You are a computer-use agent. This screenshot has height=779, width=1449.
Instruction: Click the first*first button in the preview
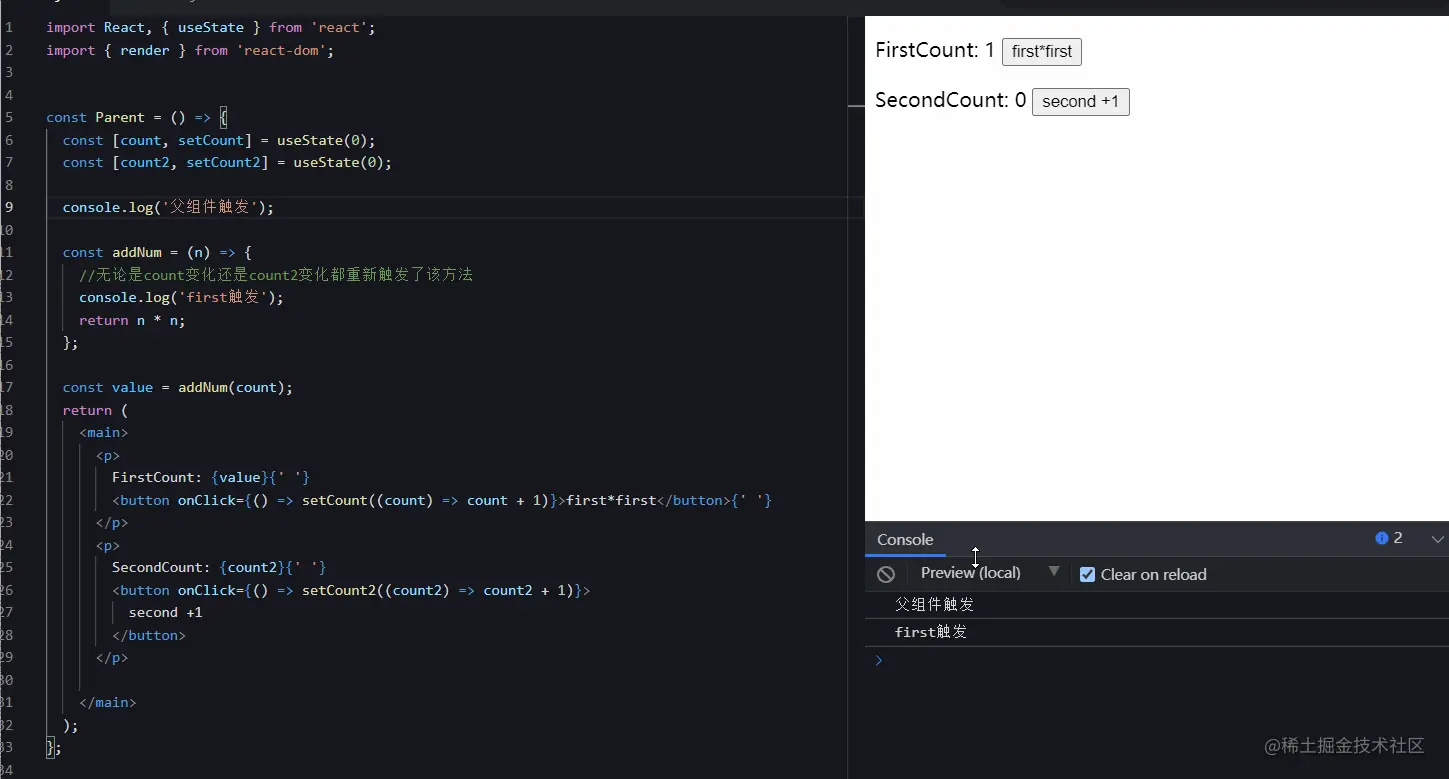(x=1041, y=51)
